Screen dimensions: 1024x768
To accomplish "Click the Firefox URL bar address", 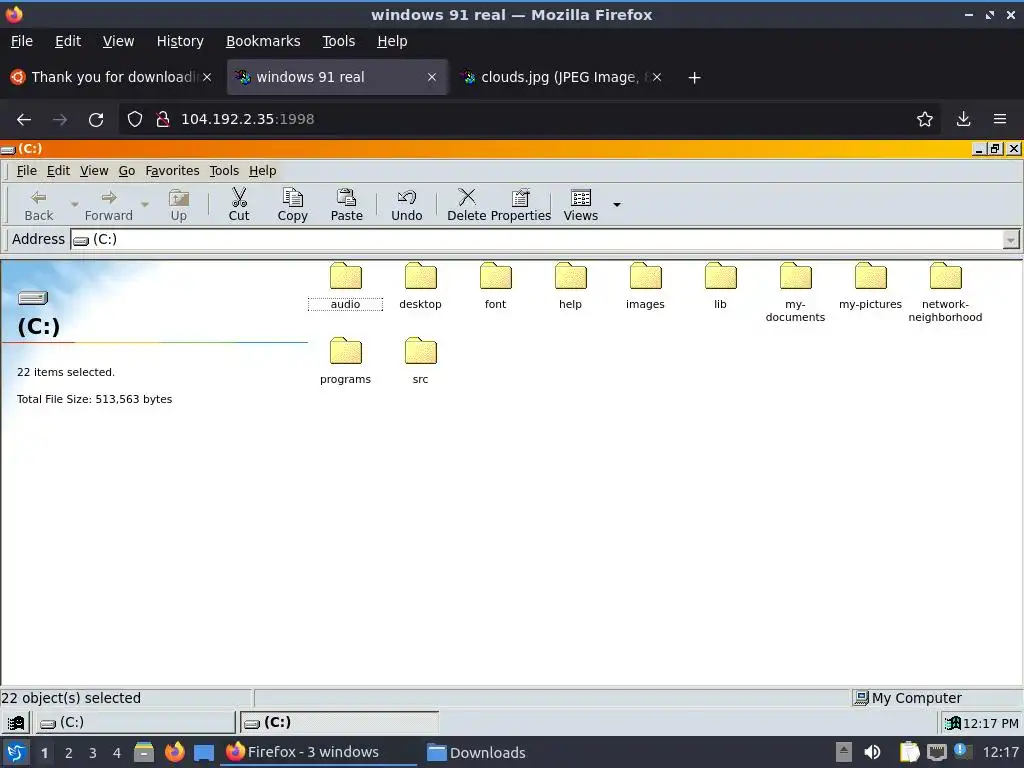I will click(x=248, y=119).
